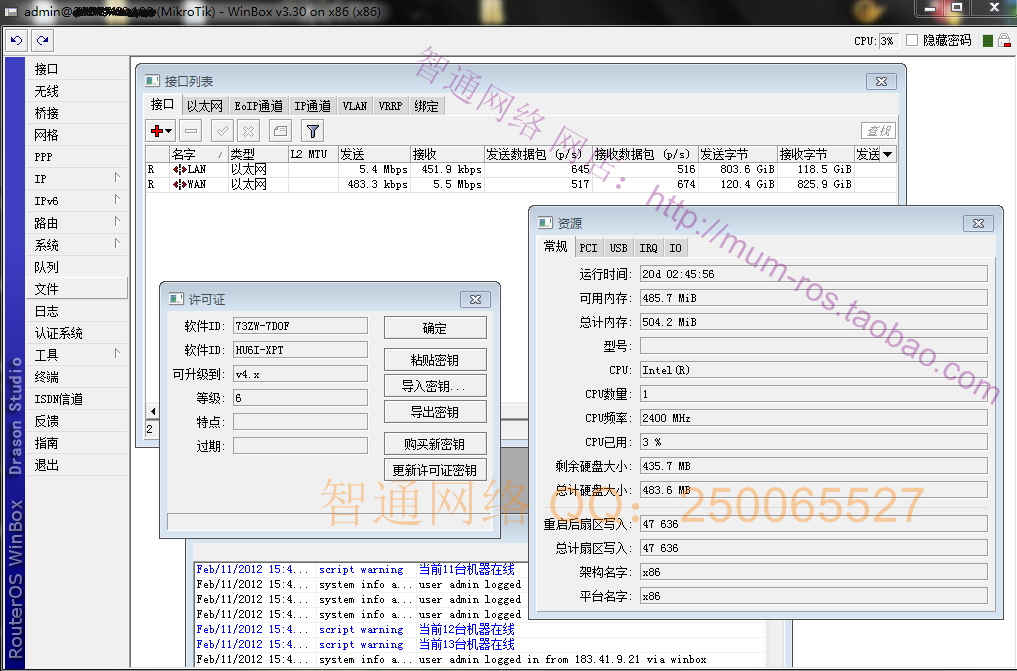Click the 粘贴密钥 button

point(434,359)
